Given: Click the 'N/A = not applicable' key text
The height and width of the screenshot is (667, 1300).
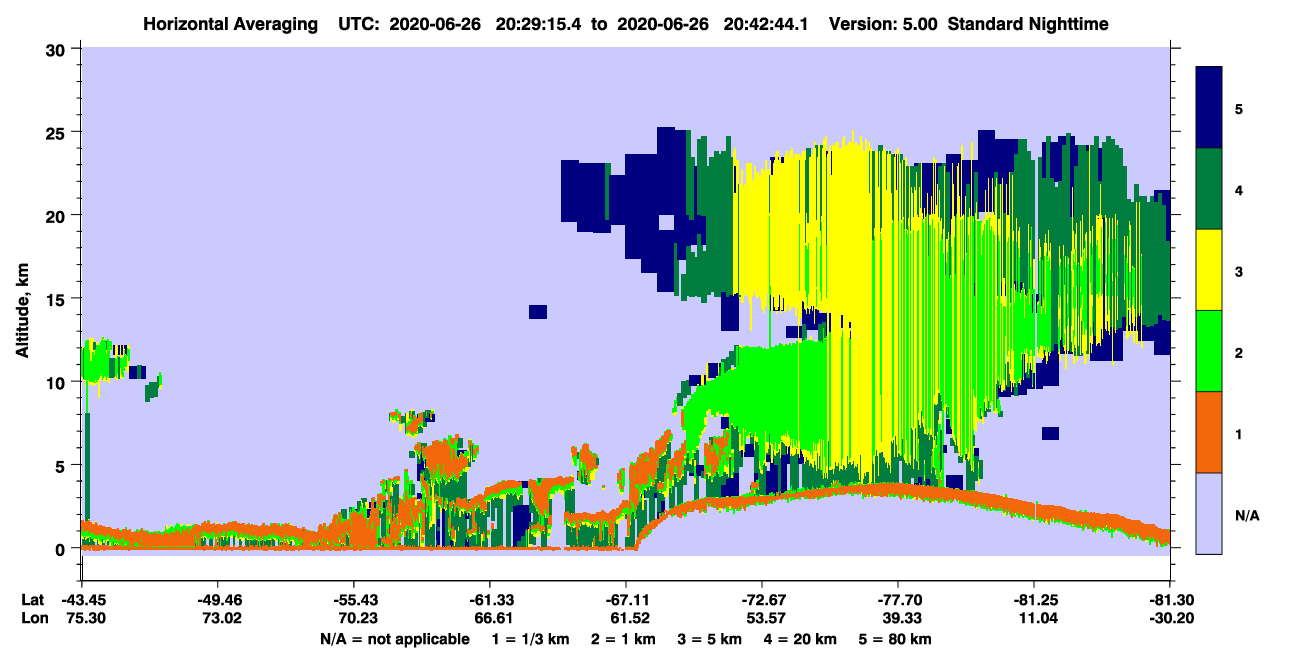Looking at the screenshot, I should 394,639.
